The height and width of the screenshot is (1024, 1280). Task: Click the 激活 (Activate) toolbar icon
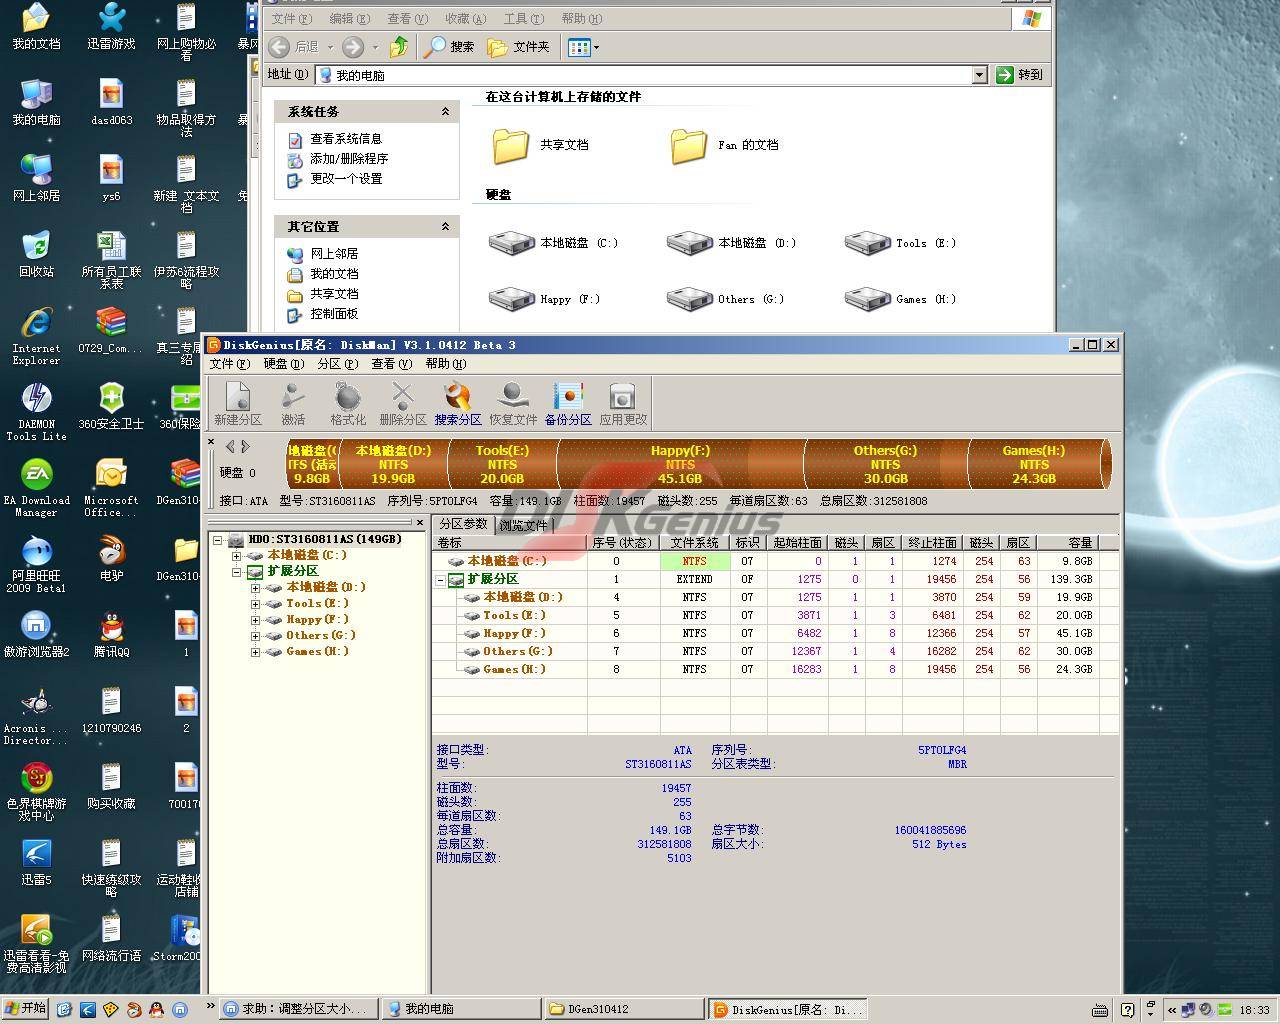tap(293, 403)
